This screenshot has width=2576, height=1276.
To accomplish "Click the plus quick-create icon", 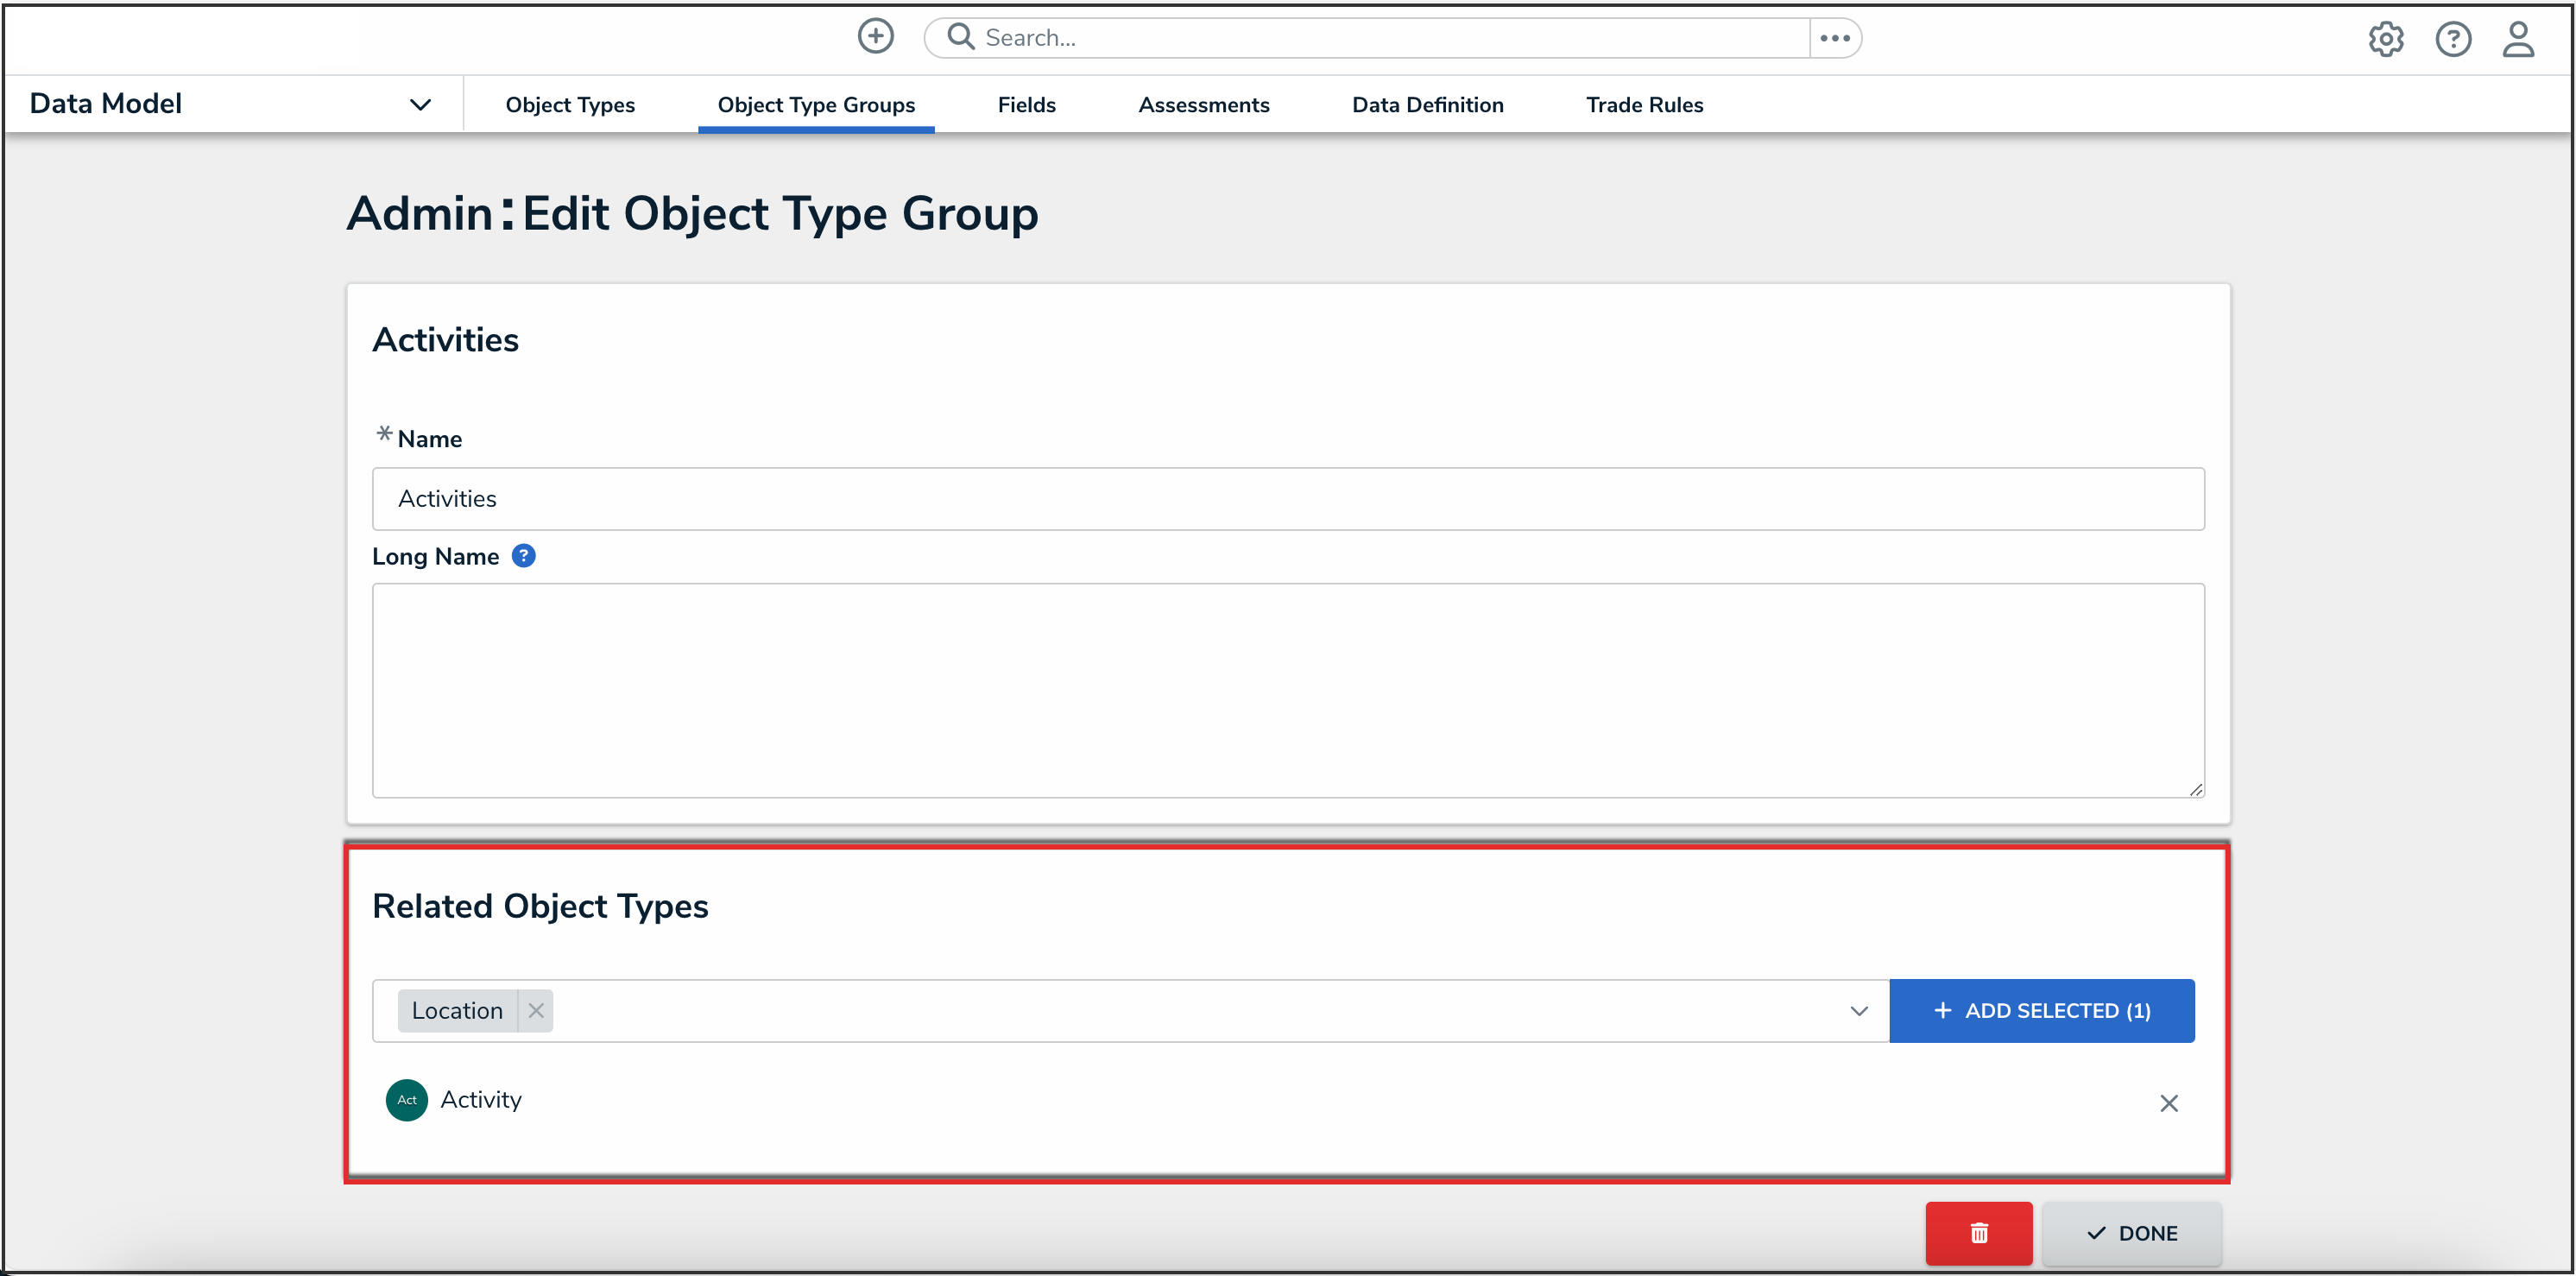I will coord(875,37).
